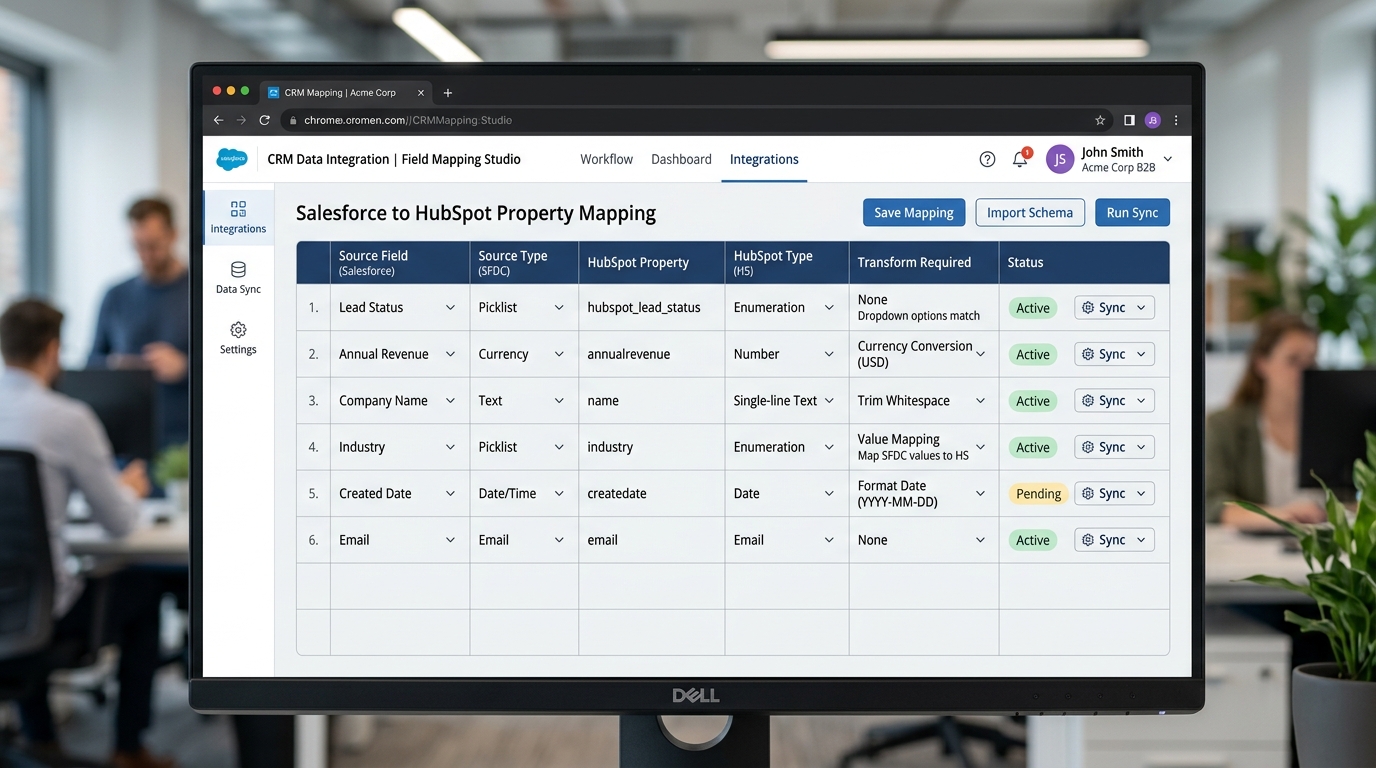Click Active status badge in Email row

[1033, 540]
